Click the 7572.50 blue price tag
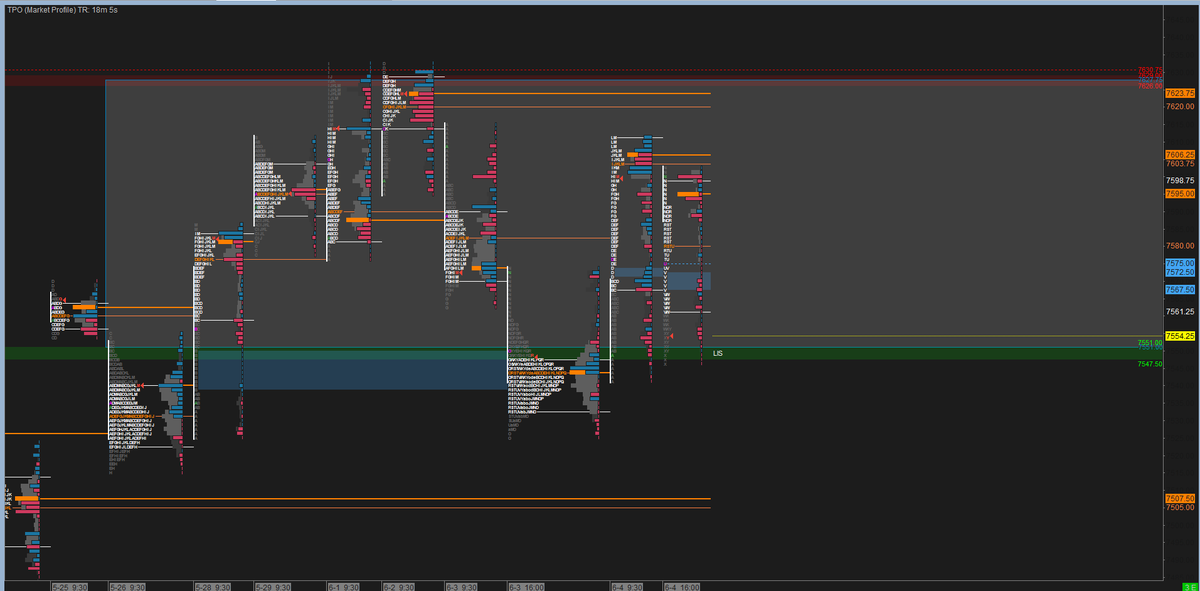This screenshot has height=591, width=1200. 1181,272
